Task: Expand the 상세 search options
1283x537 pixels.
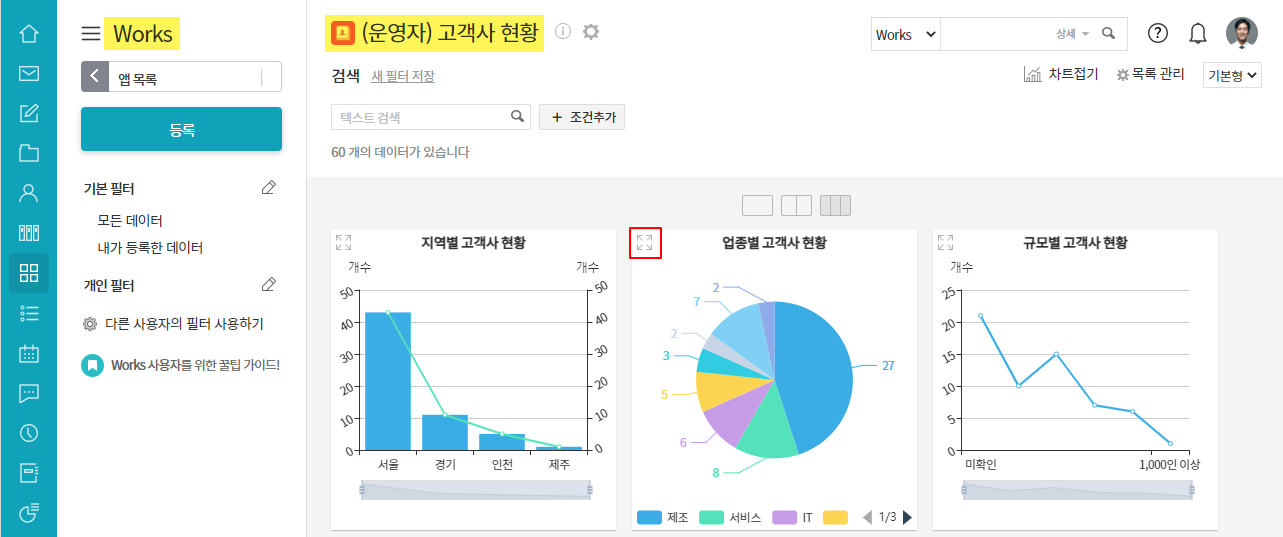Action: (1072, 34)
